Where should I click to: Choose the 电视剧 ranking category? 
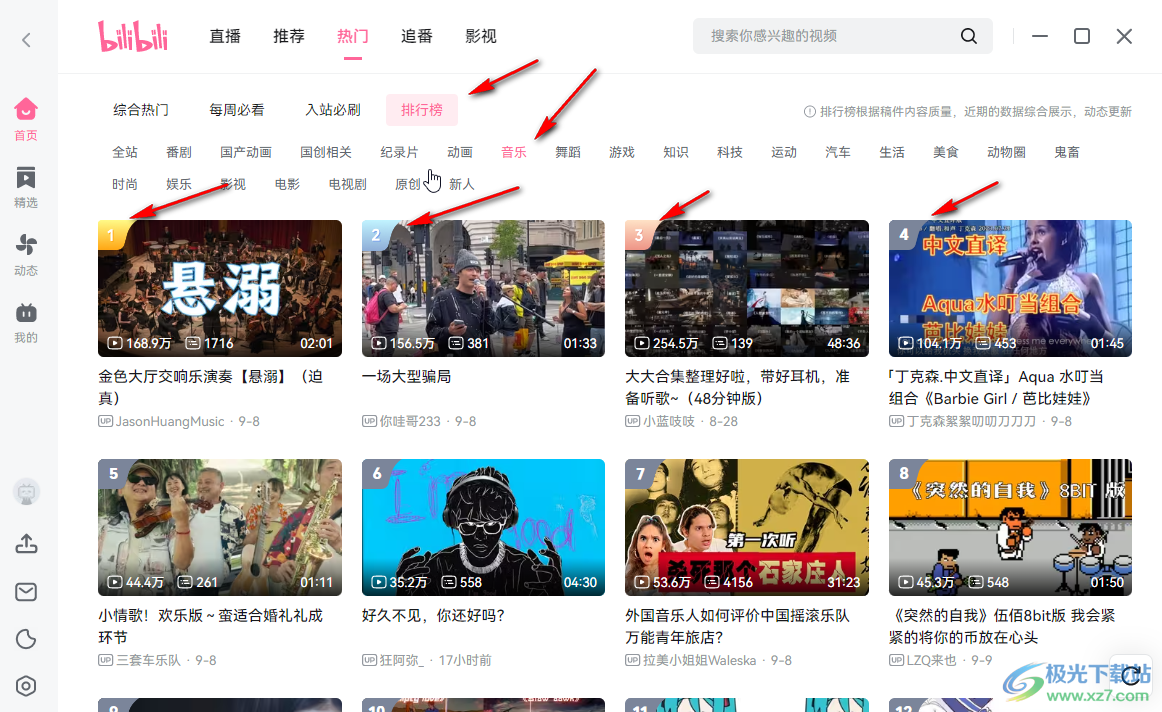(x=348, y=184)
